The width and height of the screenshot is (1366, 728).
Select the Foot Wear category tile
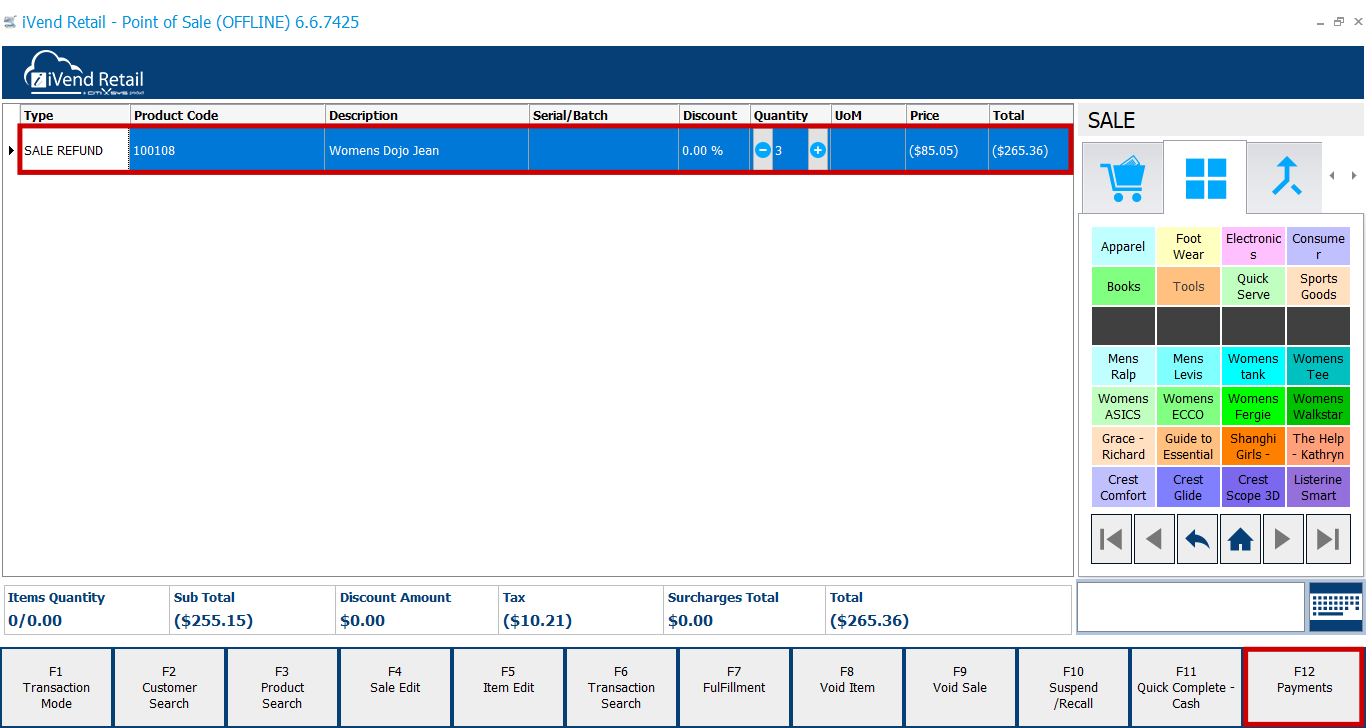click(1188, 246)
